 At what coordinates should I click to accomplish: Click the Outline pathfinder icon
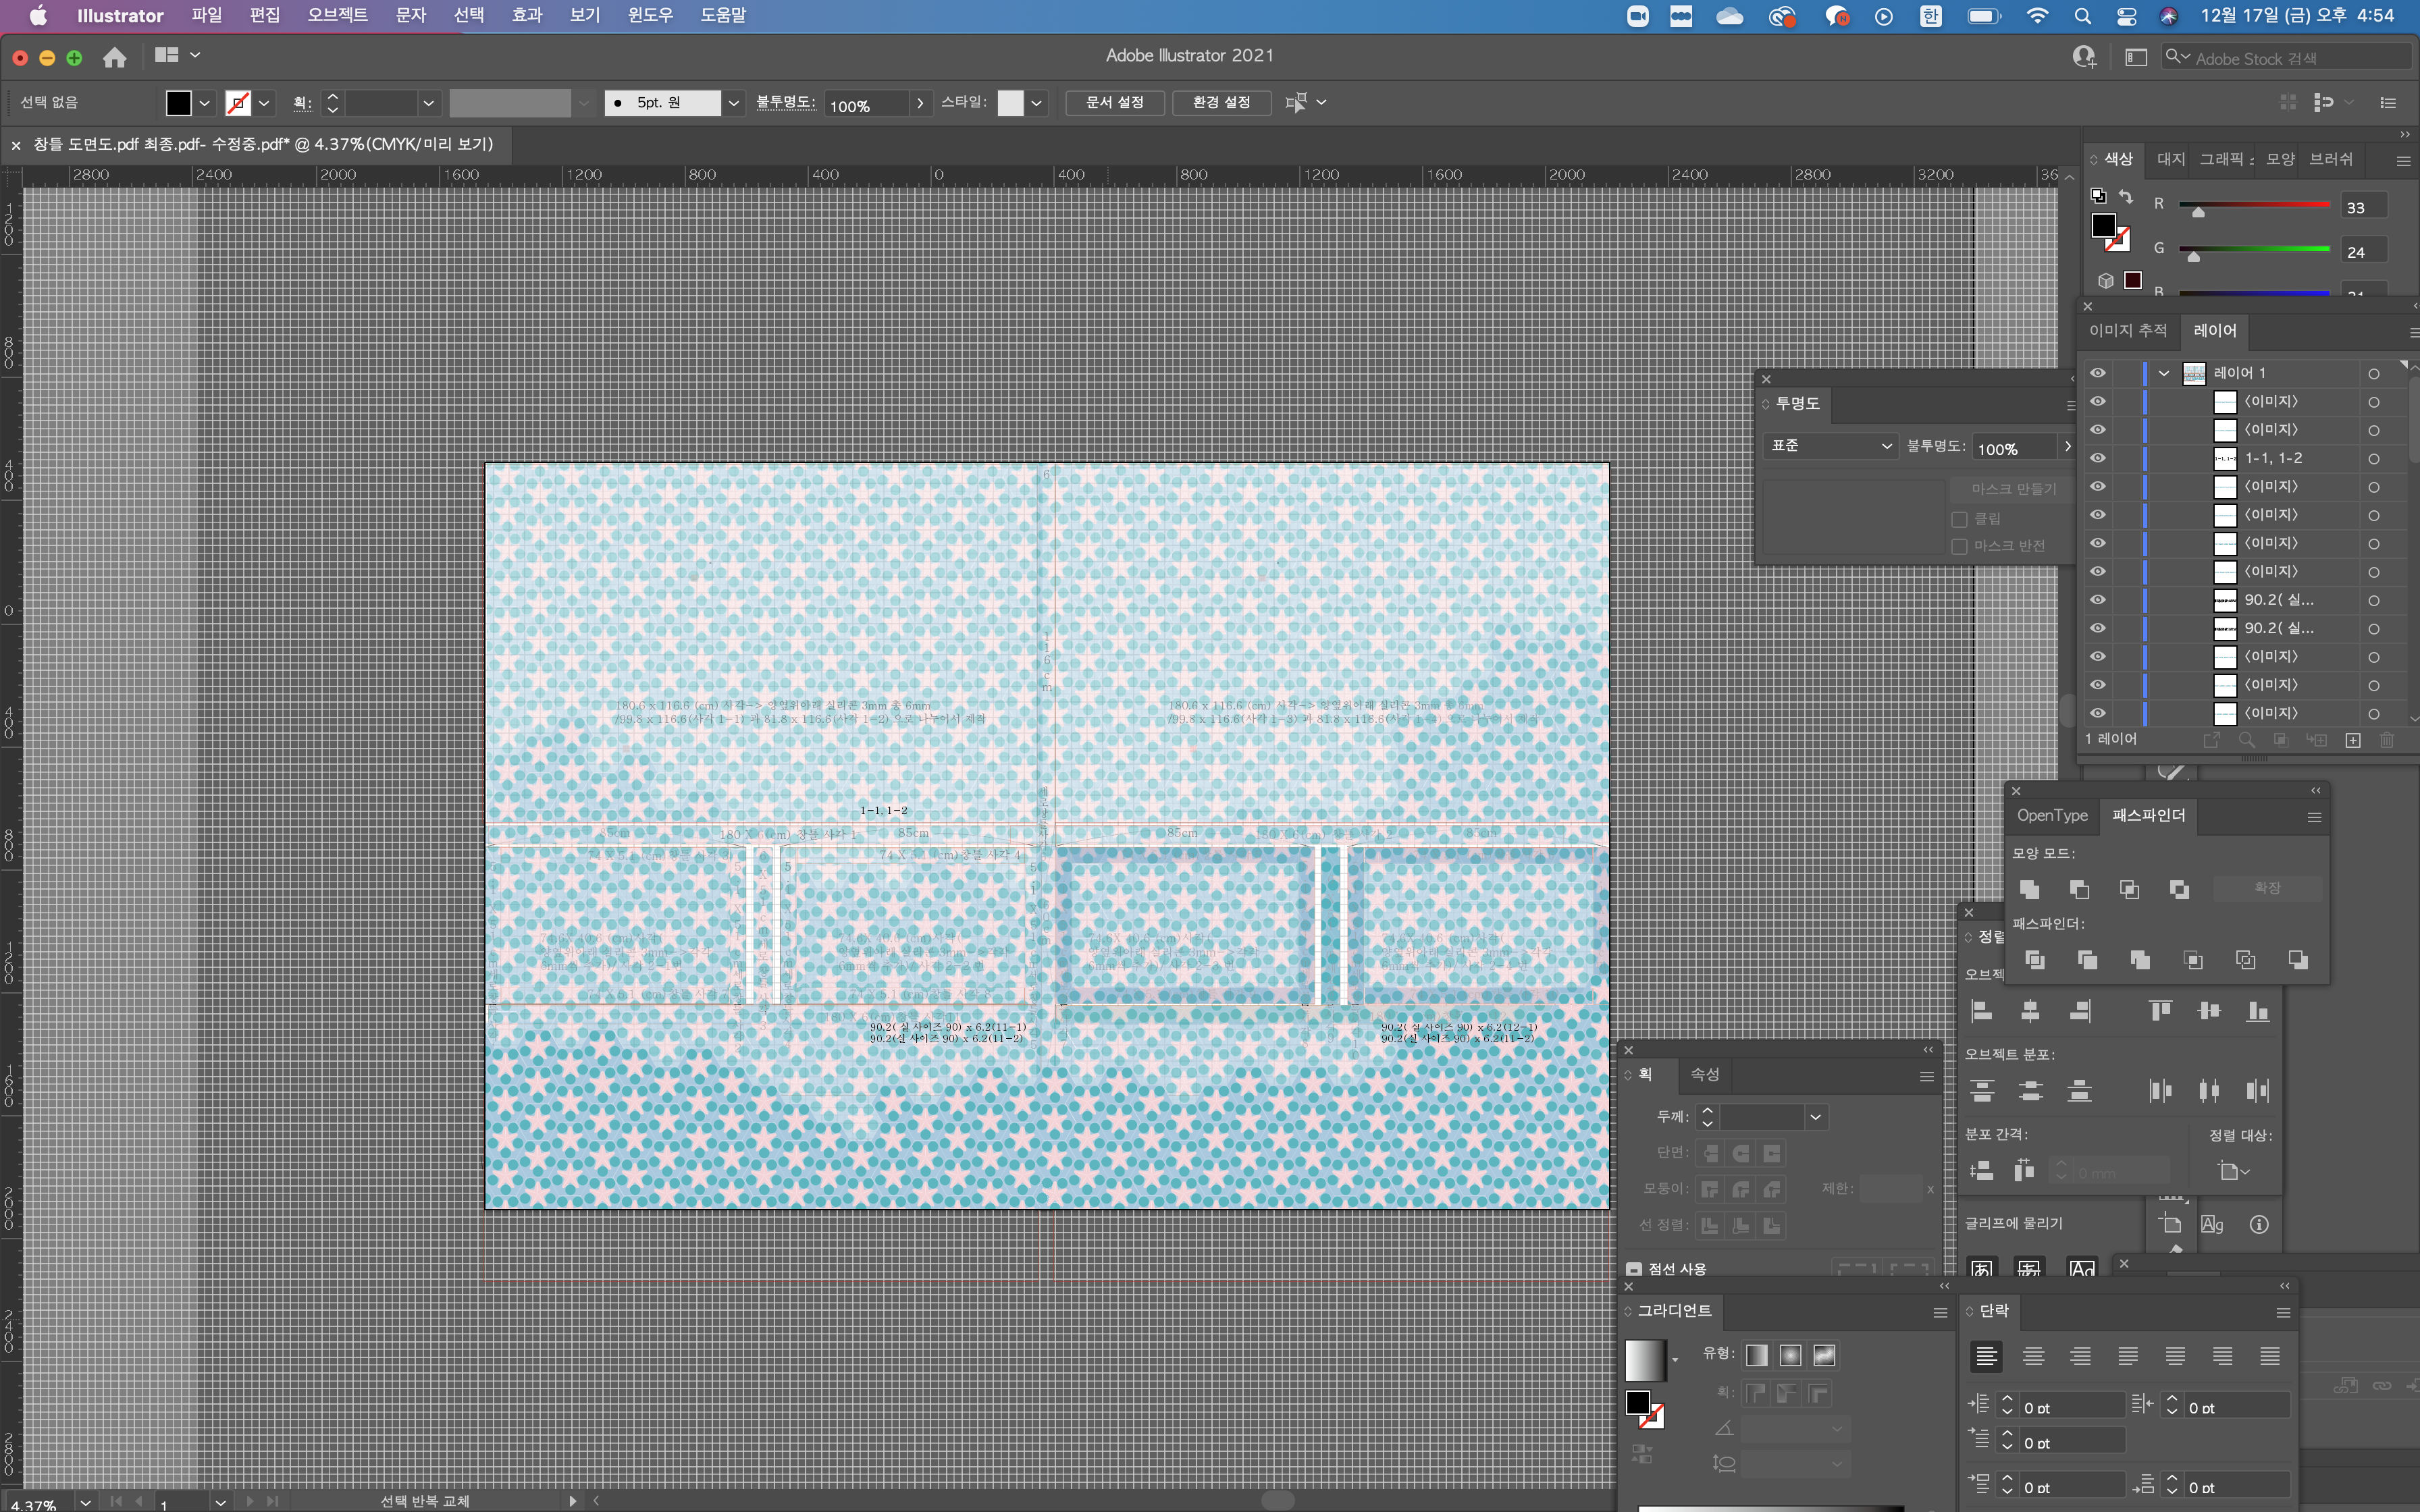tap(2245, 960)
